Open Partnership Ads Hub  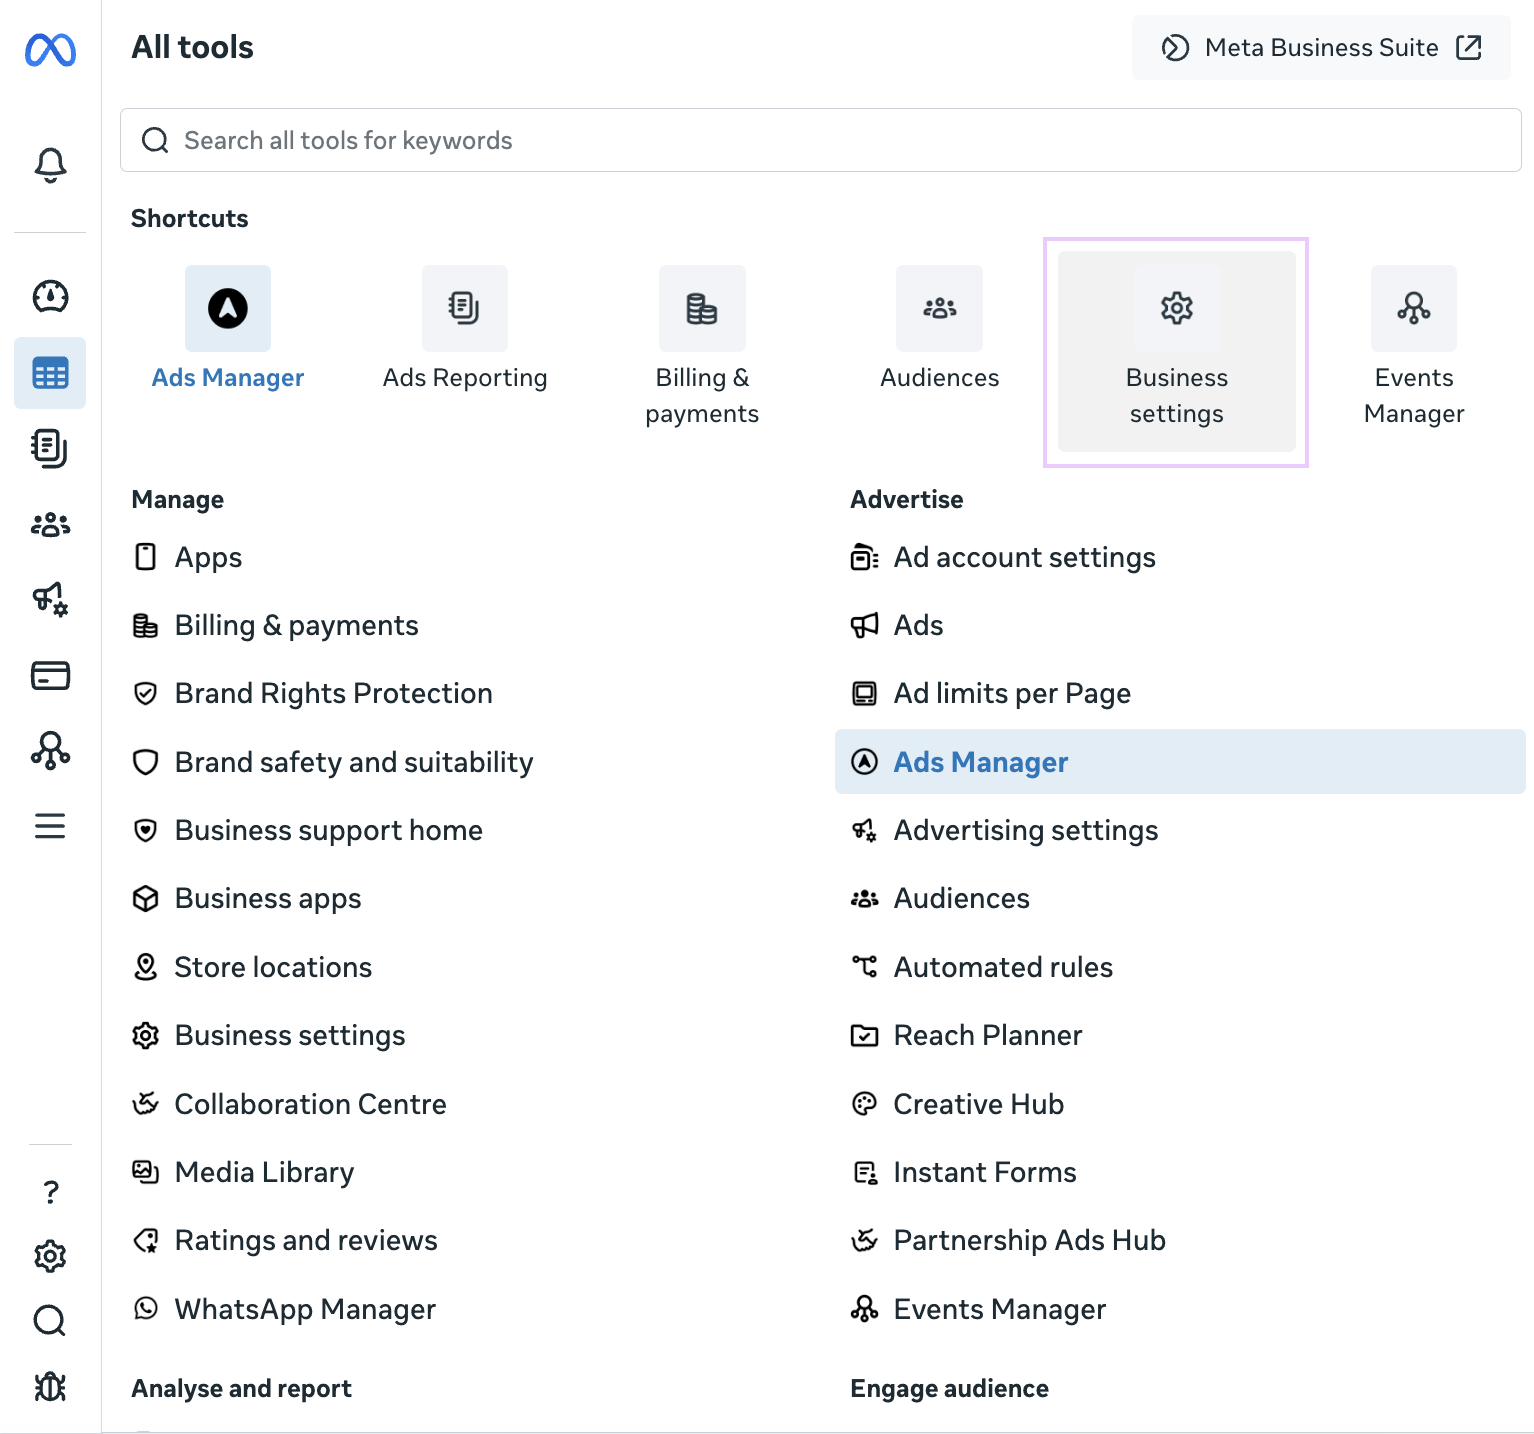1008,1240
